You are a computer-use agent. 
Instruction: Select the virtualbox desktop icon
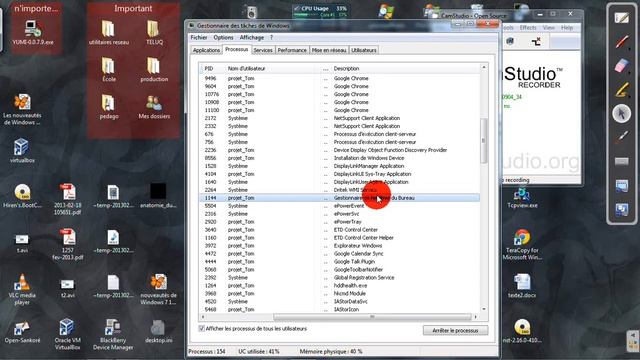pos(22,151)
